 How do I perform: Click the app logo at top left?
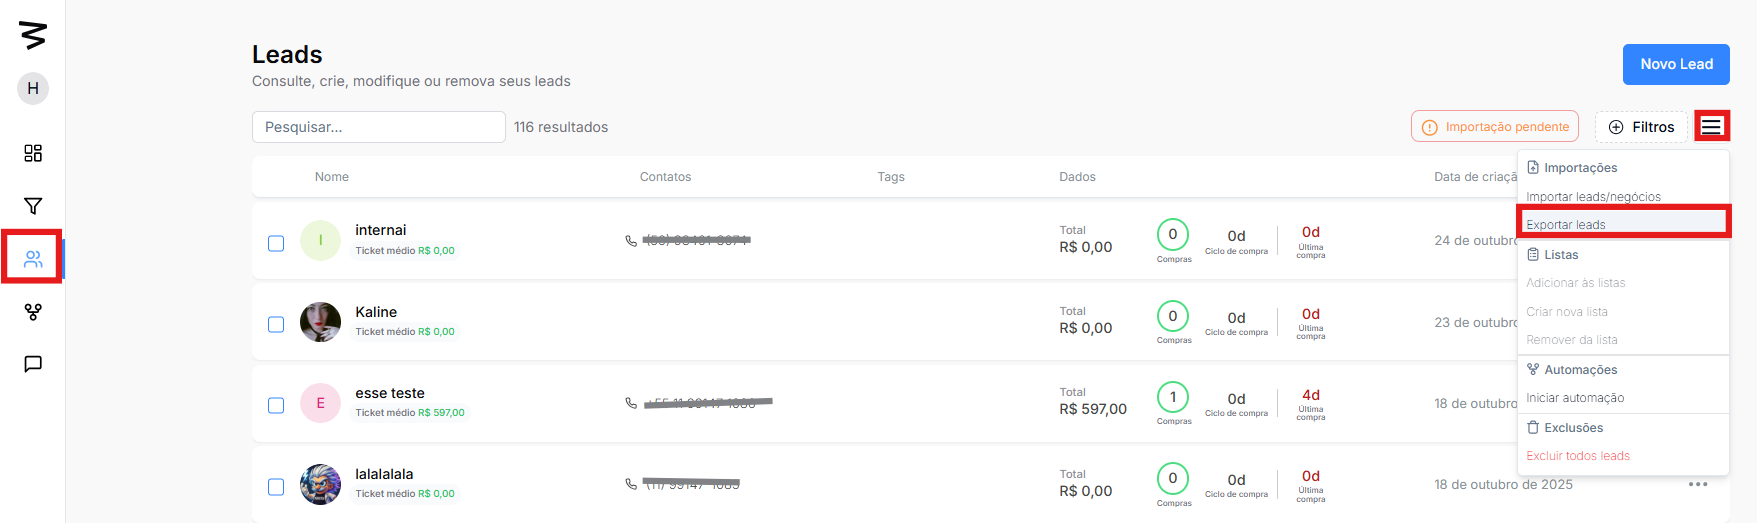[33, 35]
